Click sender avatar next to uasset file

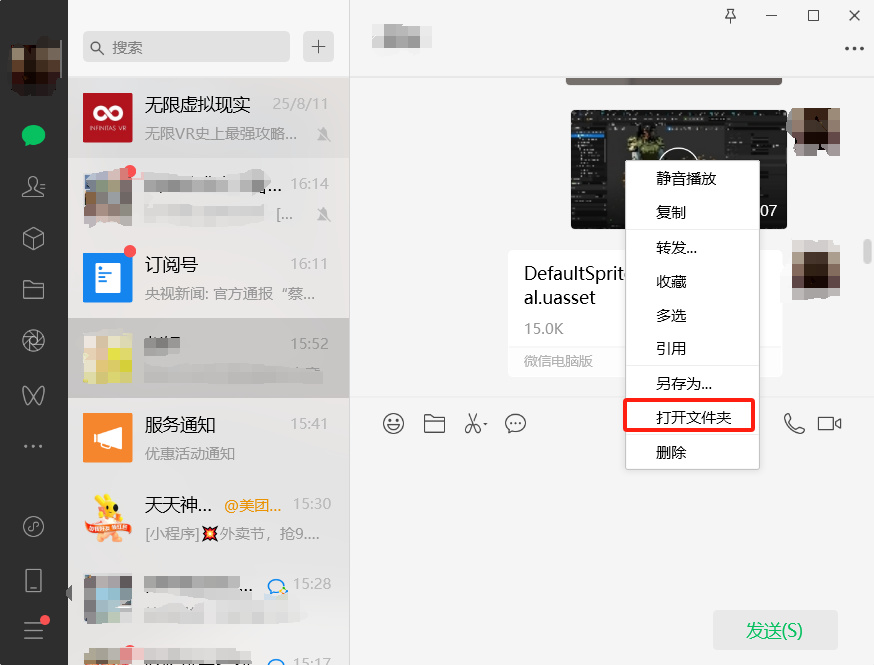pyautogui.click(x=815, y=269)
